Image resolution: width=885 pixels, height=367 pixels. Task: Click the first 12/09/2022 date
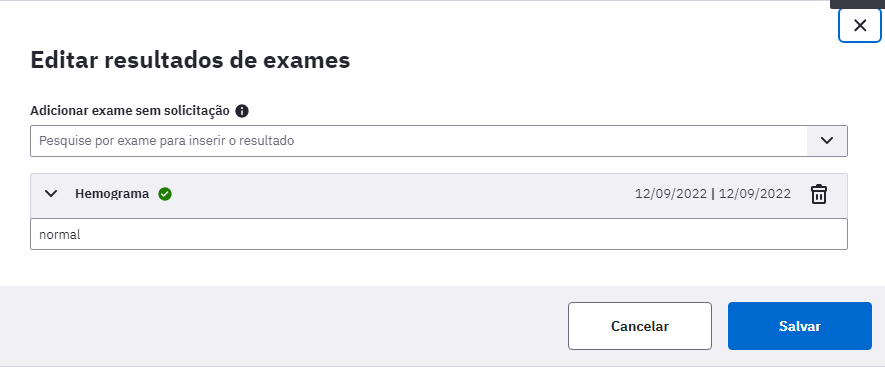coord(671,194)
